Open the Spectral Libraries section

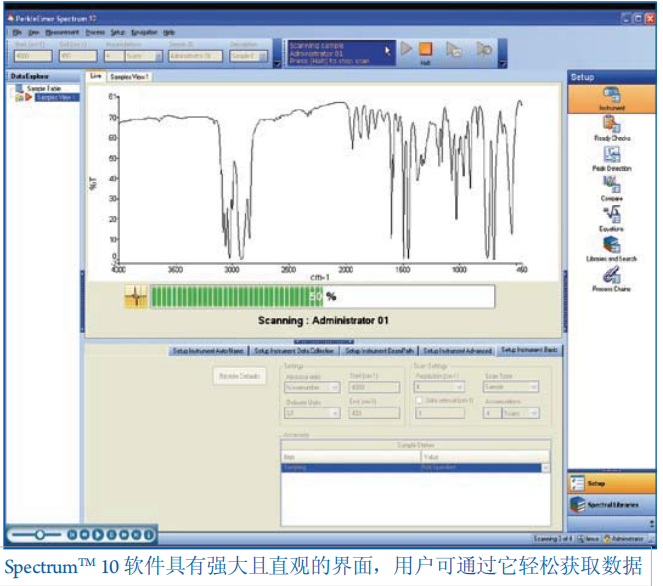tap(612, 505)
